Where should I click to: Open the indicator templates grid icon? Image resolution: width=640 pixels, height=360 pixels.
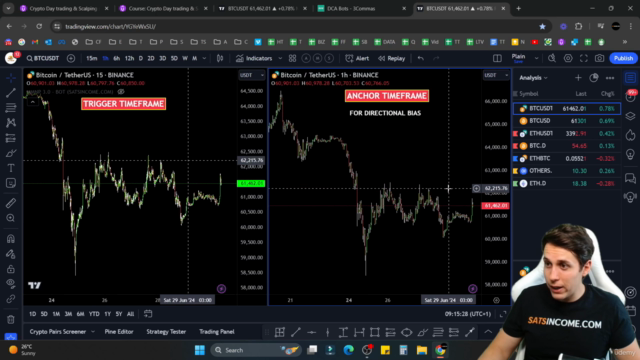pyautogui.click(x=292, y=58)
